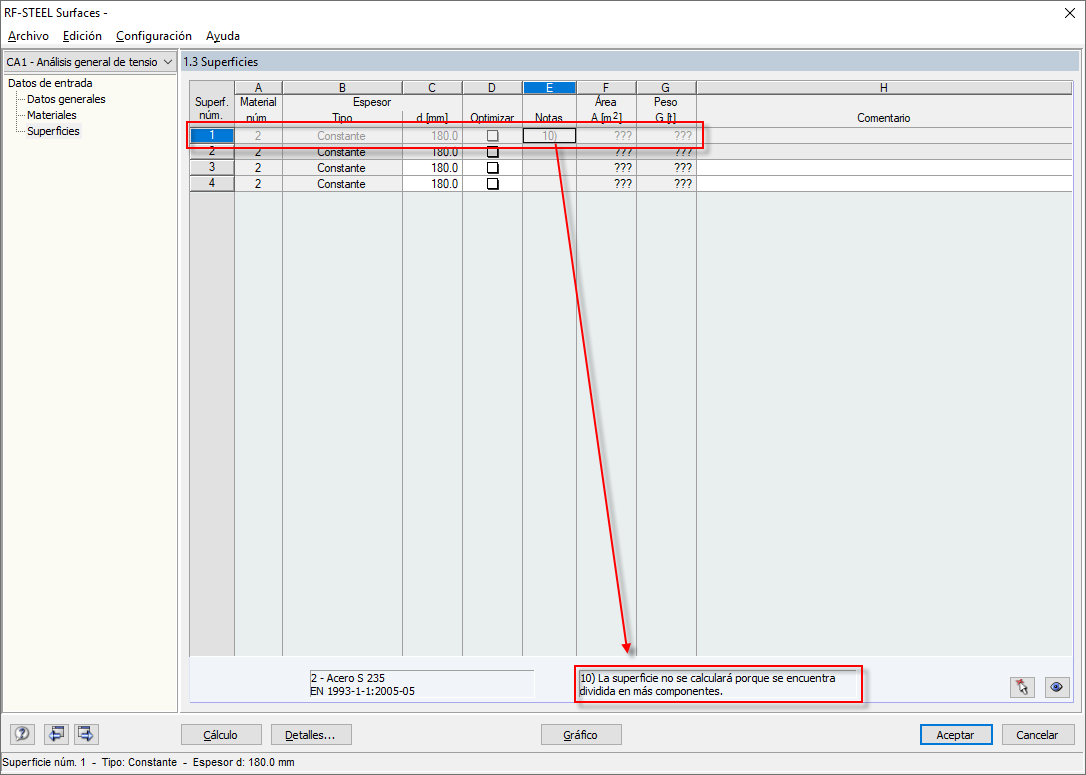Screen dimensions: 1086x775
Task: Click highlighted column E header
Action: click(549, 88)
